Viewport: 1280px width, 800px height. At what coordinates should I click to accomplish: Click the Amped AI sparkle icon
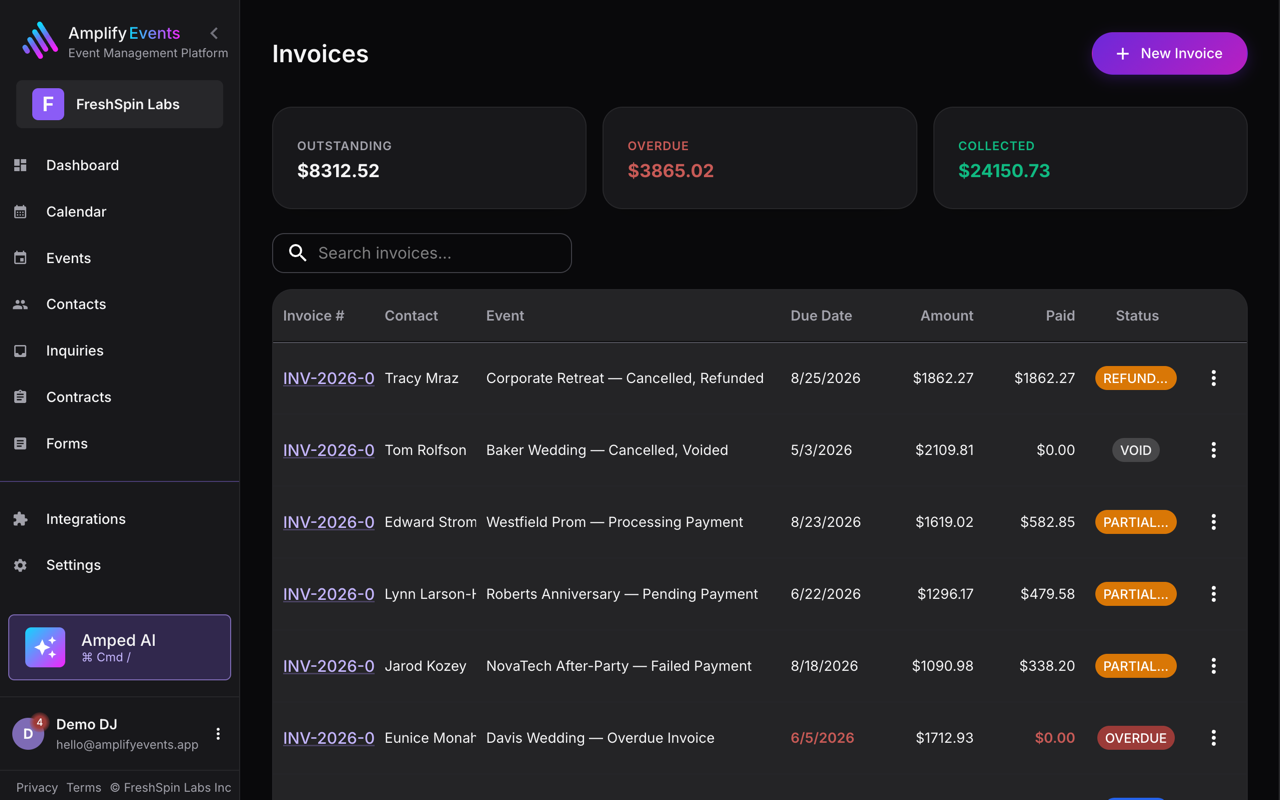click(x=45, y=647)
